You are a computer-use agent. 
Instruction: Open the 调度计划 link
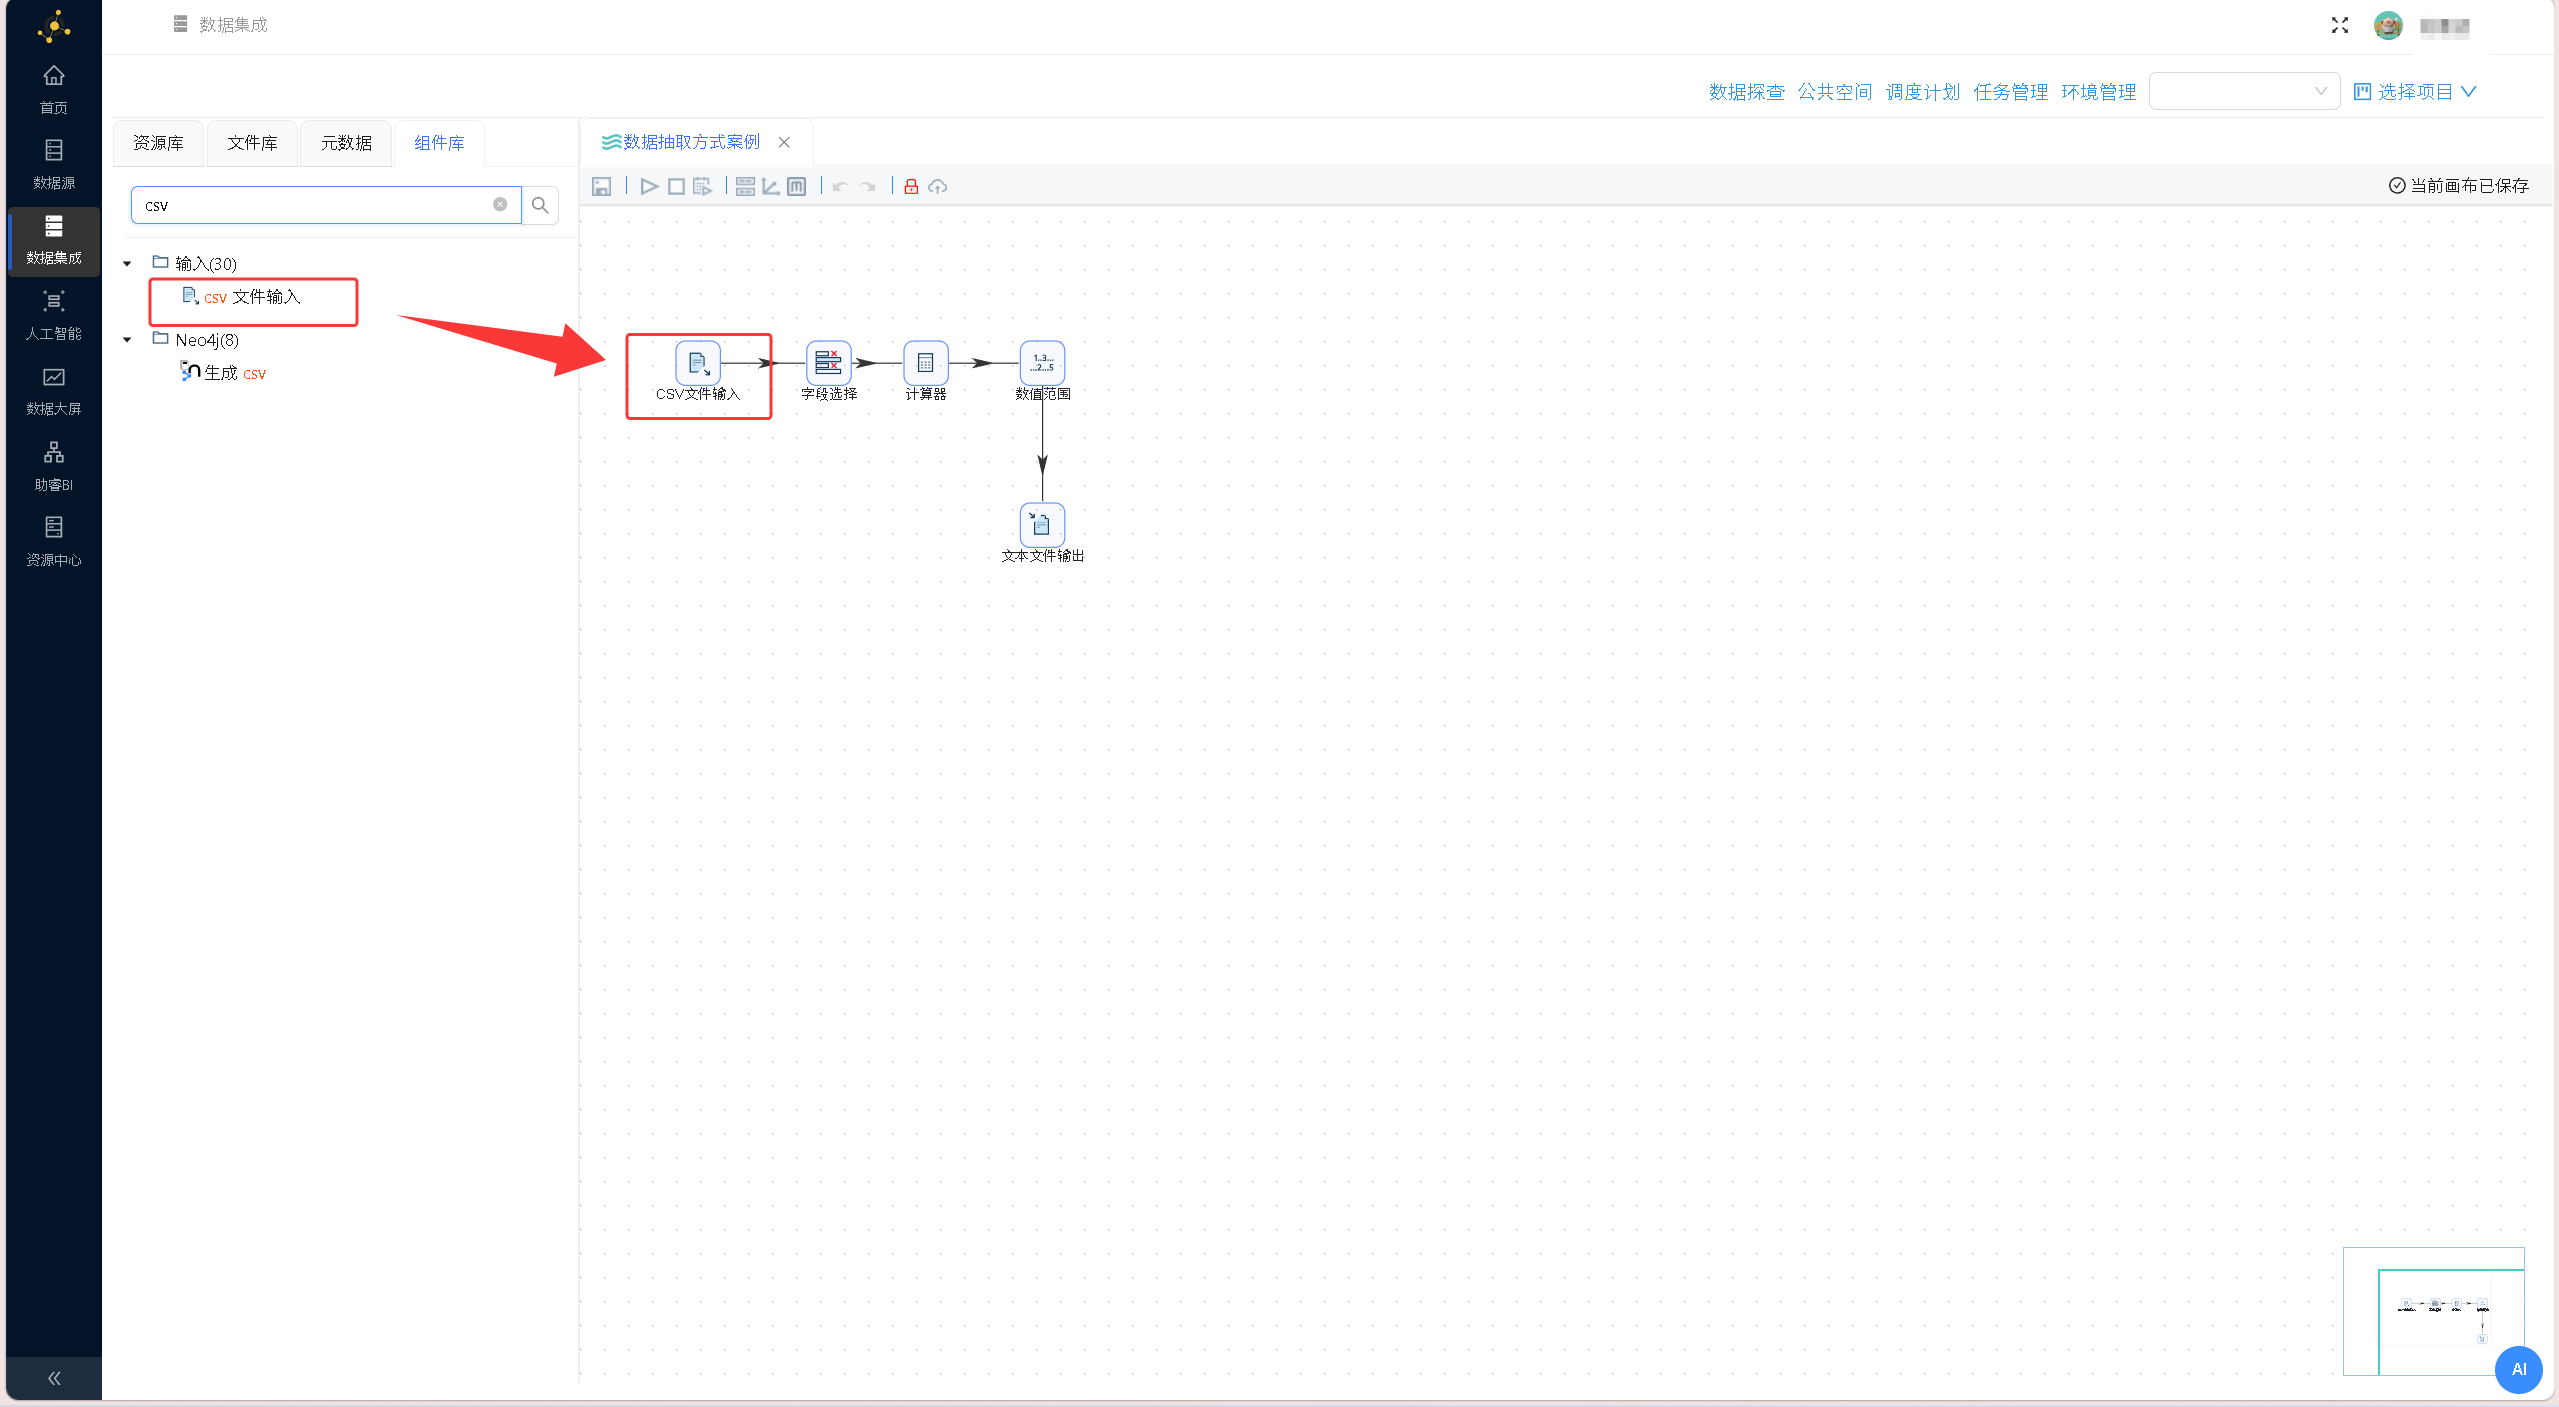(1923, 92)
